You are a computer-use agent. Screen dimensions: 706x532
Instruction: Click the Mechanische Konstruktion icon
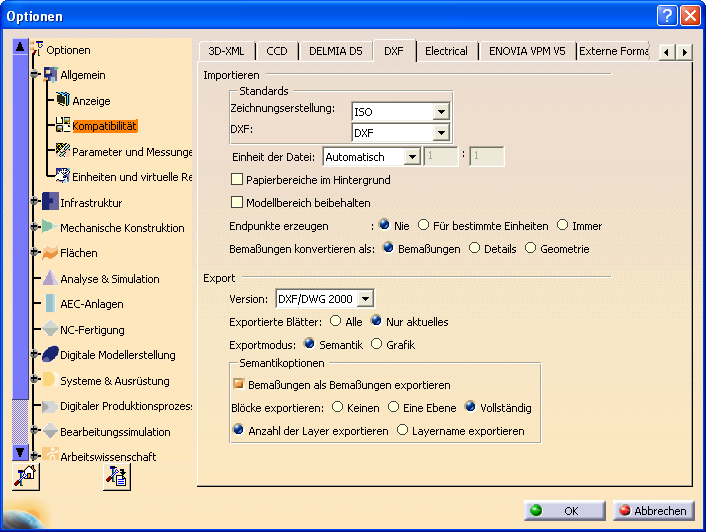49,228
